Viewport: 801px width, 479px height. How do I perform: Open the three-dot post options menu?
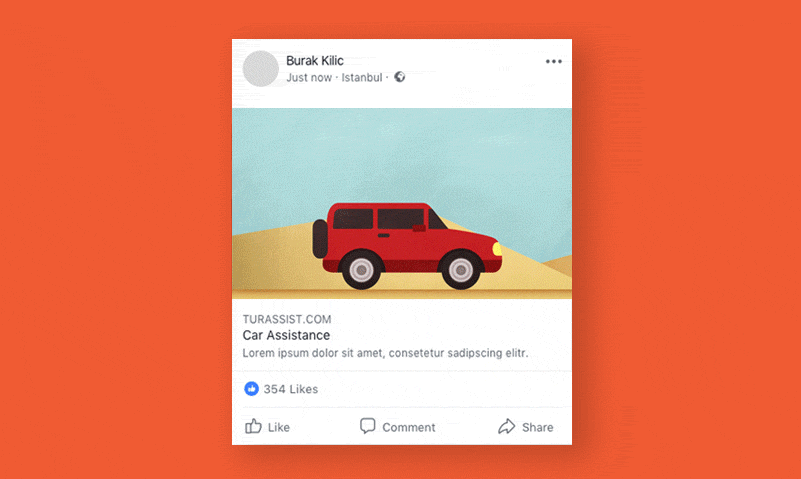pyautogui.click(x=553, y=61)
